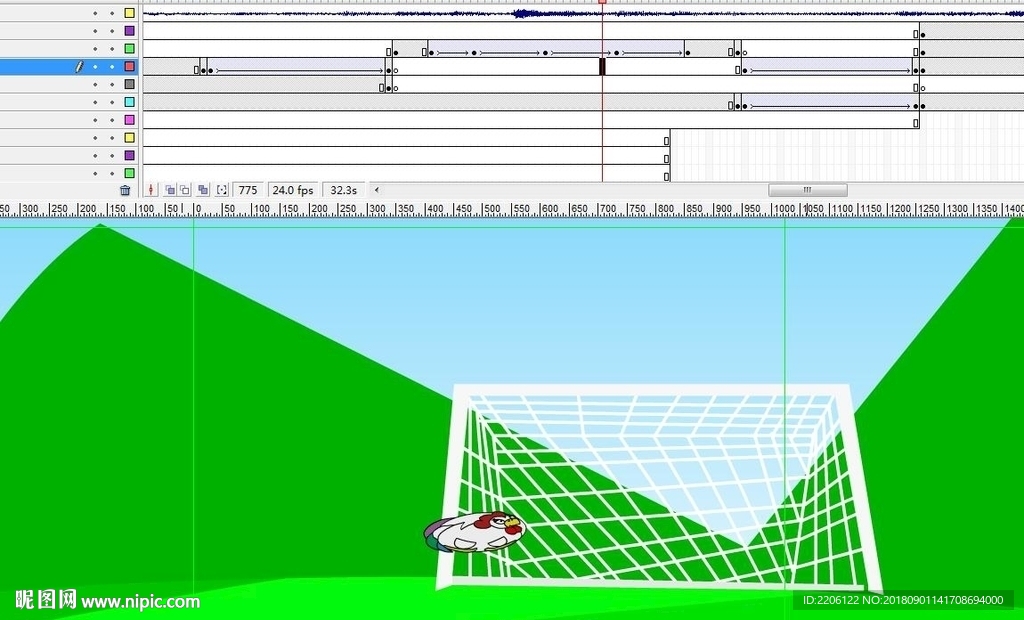Image resolution: width=1024 pixels, height=620 pixels.
Task: Hide the cyan-swatch layer
Action: coord(95,102)
